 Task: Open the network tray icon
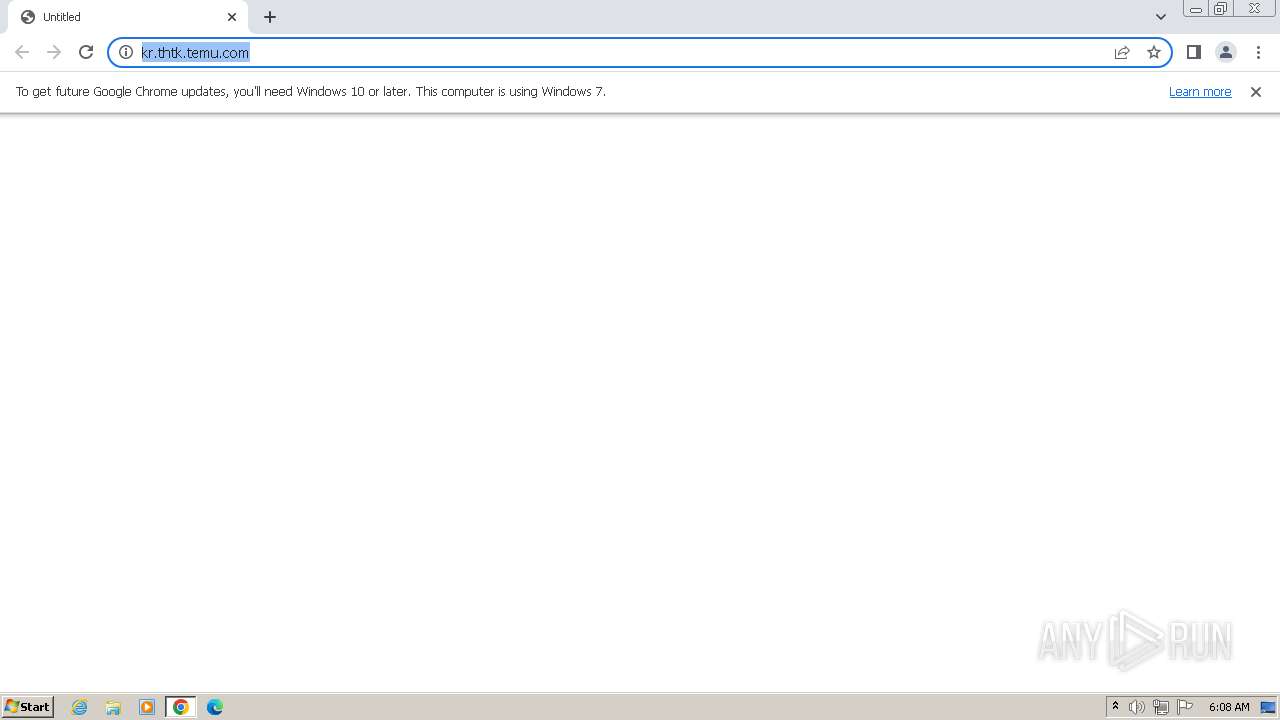(x=1161, y=707)
